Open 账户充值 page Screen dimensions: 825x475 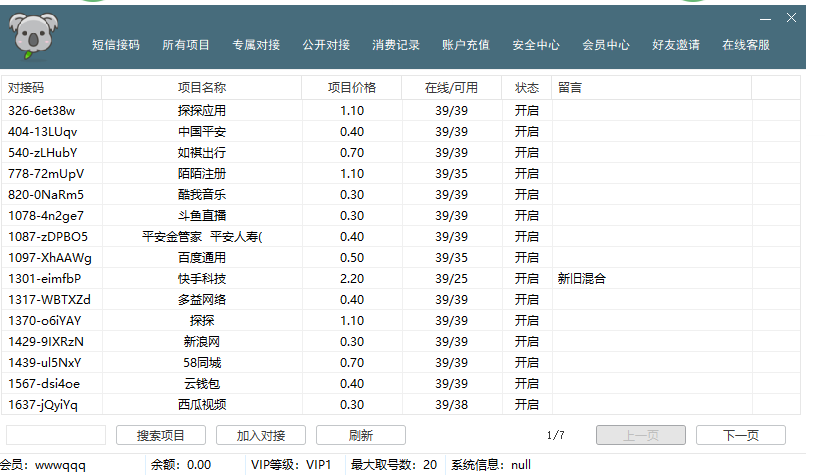click(466, 45)
